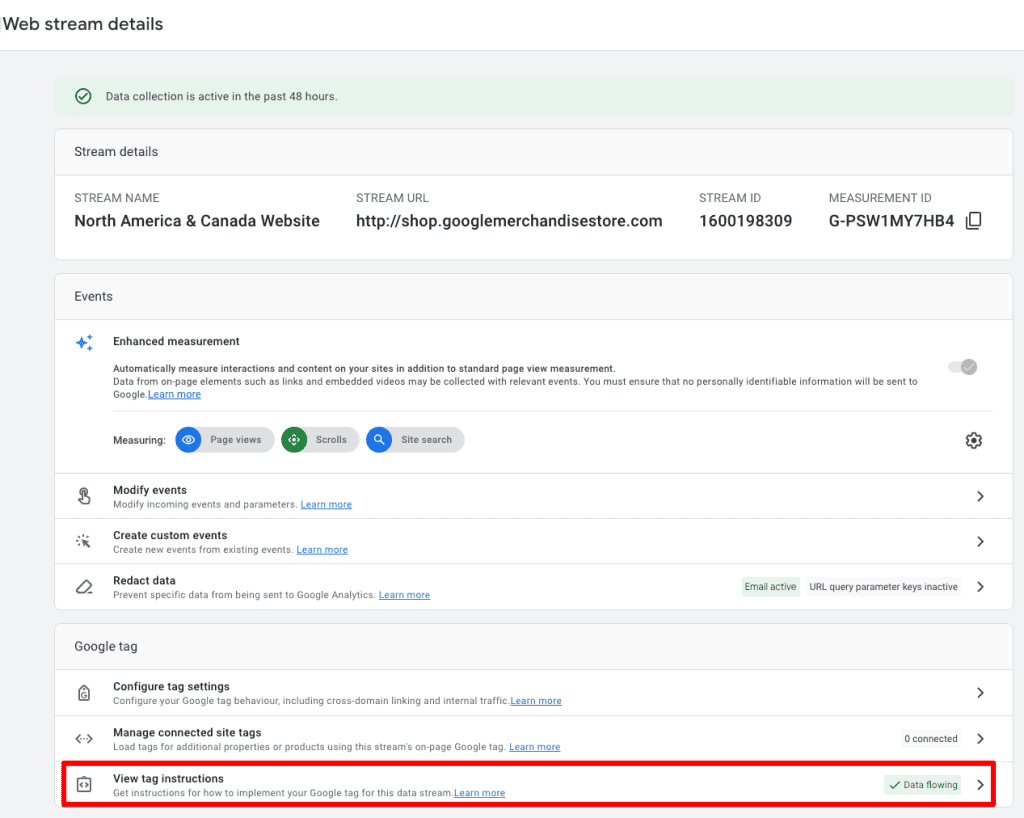1024x818 pixels.
Task: Click the Redact data eraser icon
Action: click(x=85, y=587)
